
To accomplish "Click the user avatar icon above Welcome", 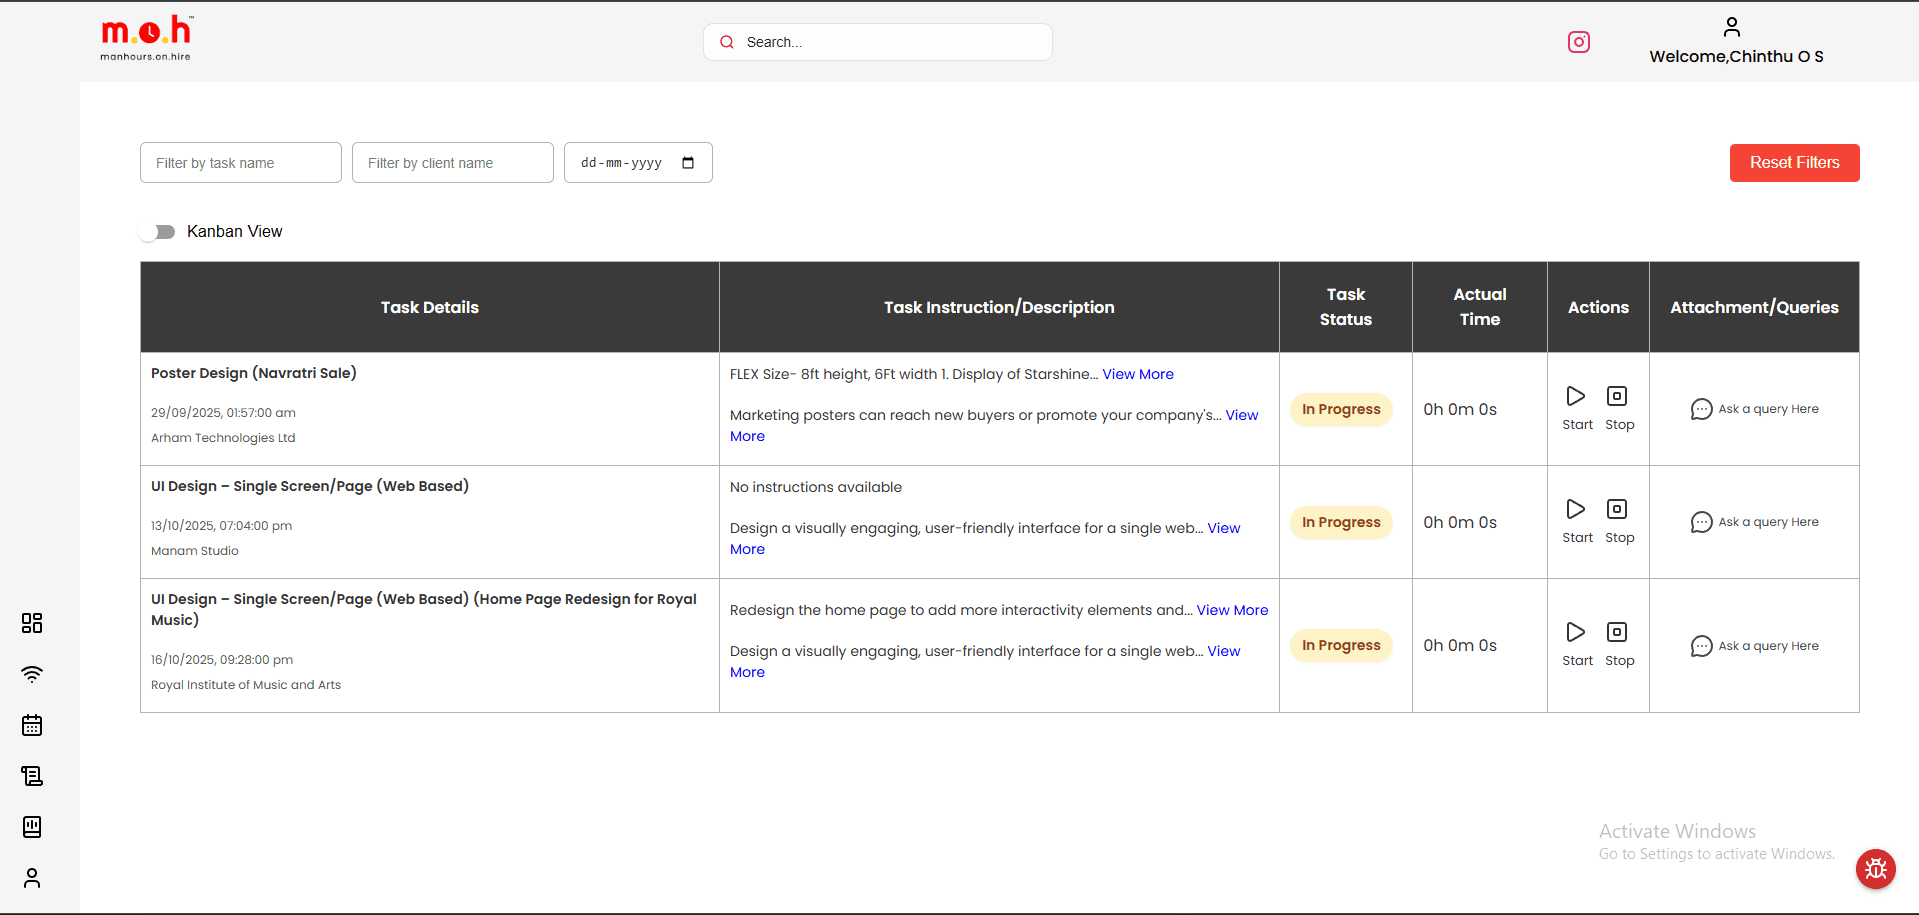I will (x=1732, y=27).
